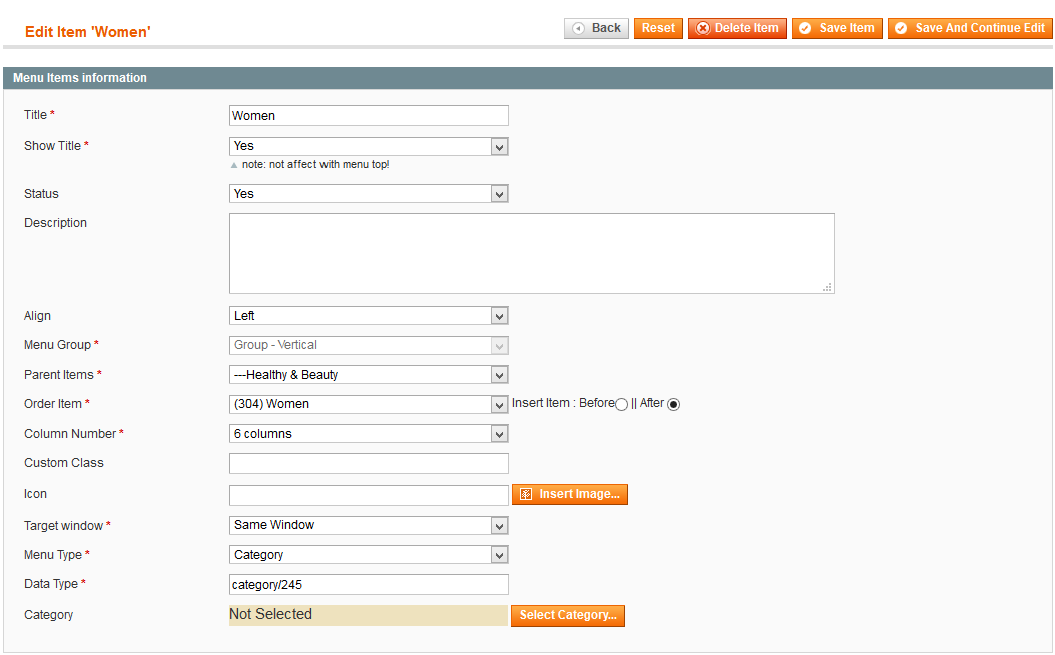Focus the Custom Class input field
1055x655 pixels.
(x=369, y=463)
